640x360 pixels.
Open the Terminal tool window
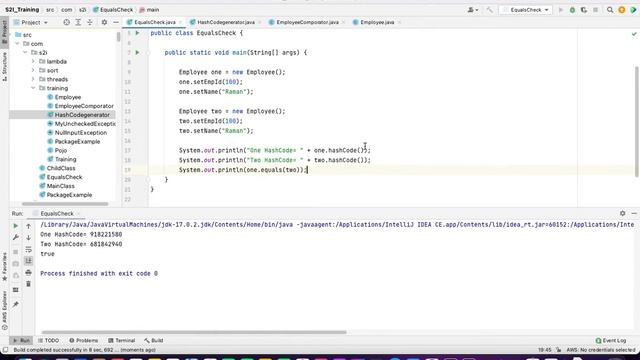pos(122,340)
